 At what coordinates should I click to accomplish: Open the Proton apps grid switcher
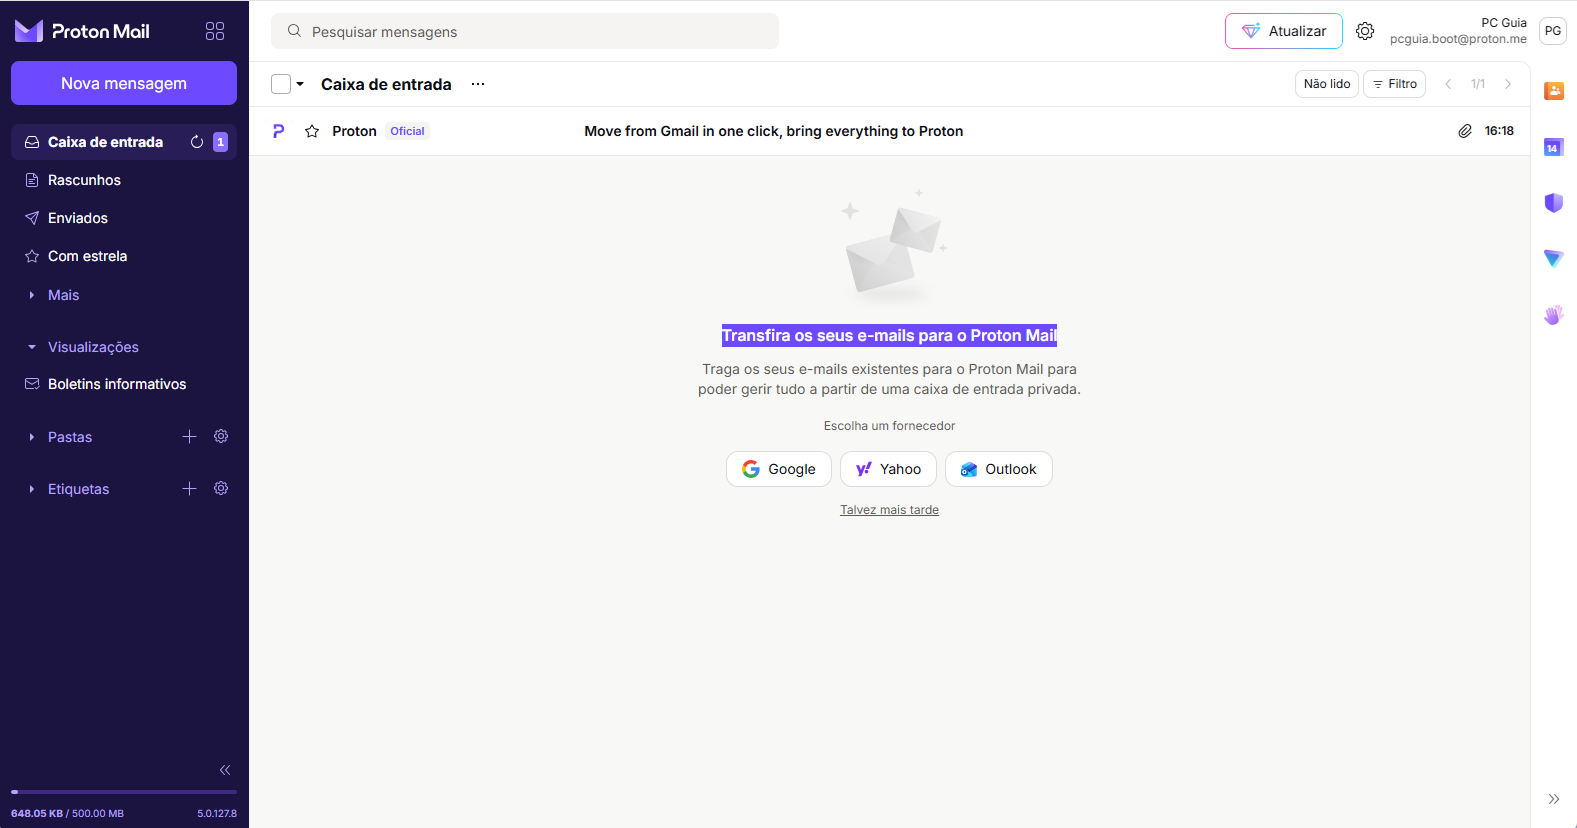click(x=215, y=31)
